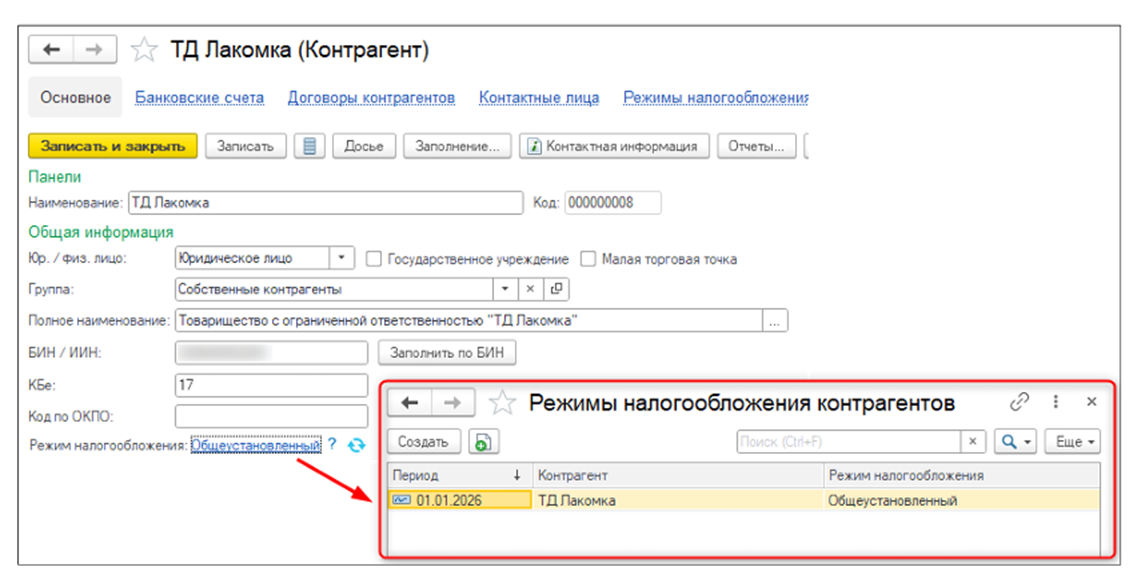Click the Заполнение... button

coord(457,146)
